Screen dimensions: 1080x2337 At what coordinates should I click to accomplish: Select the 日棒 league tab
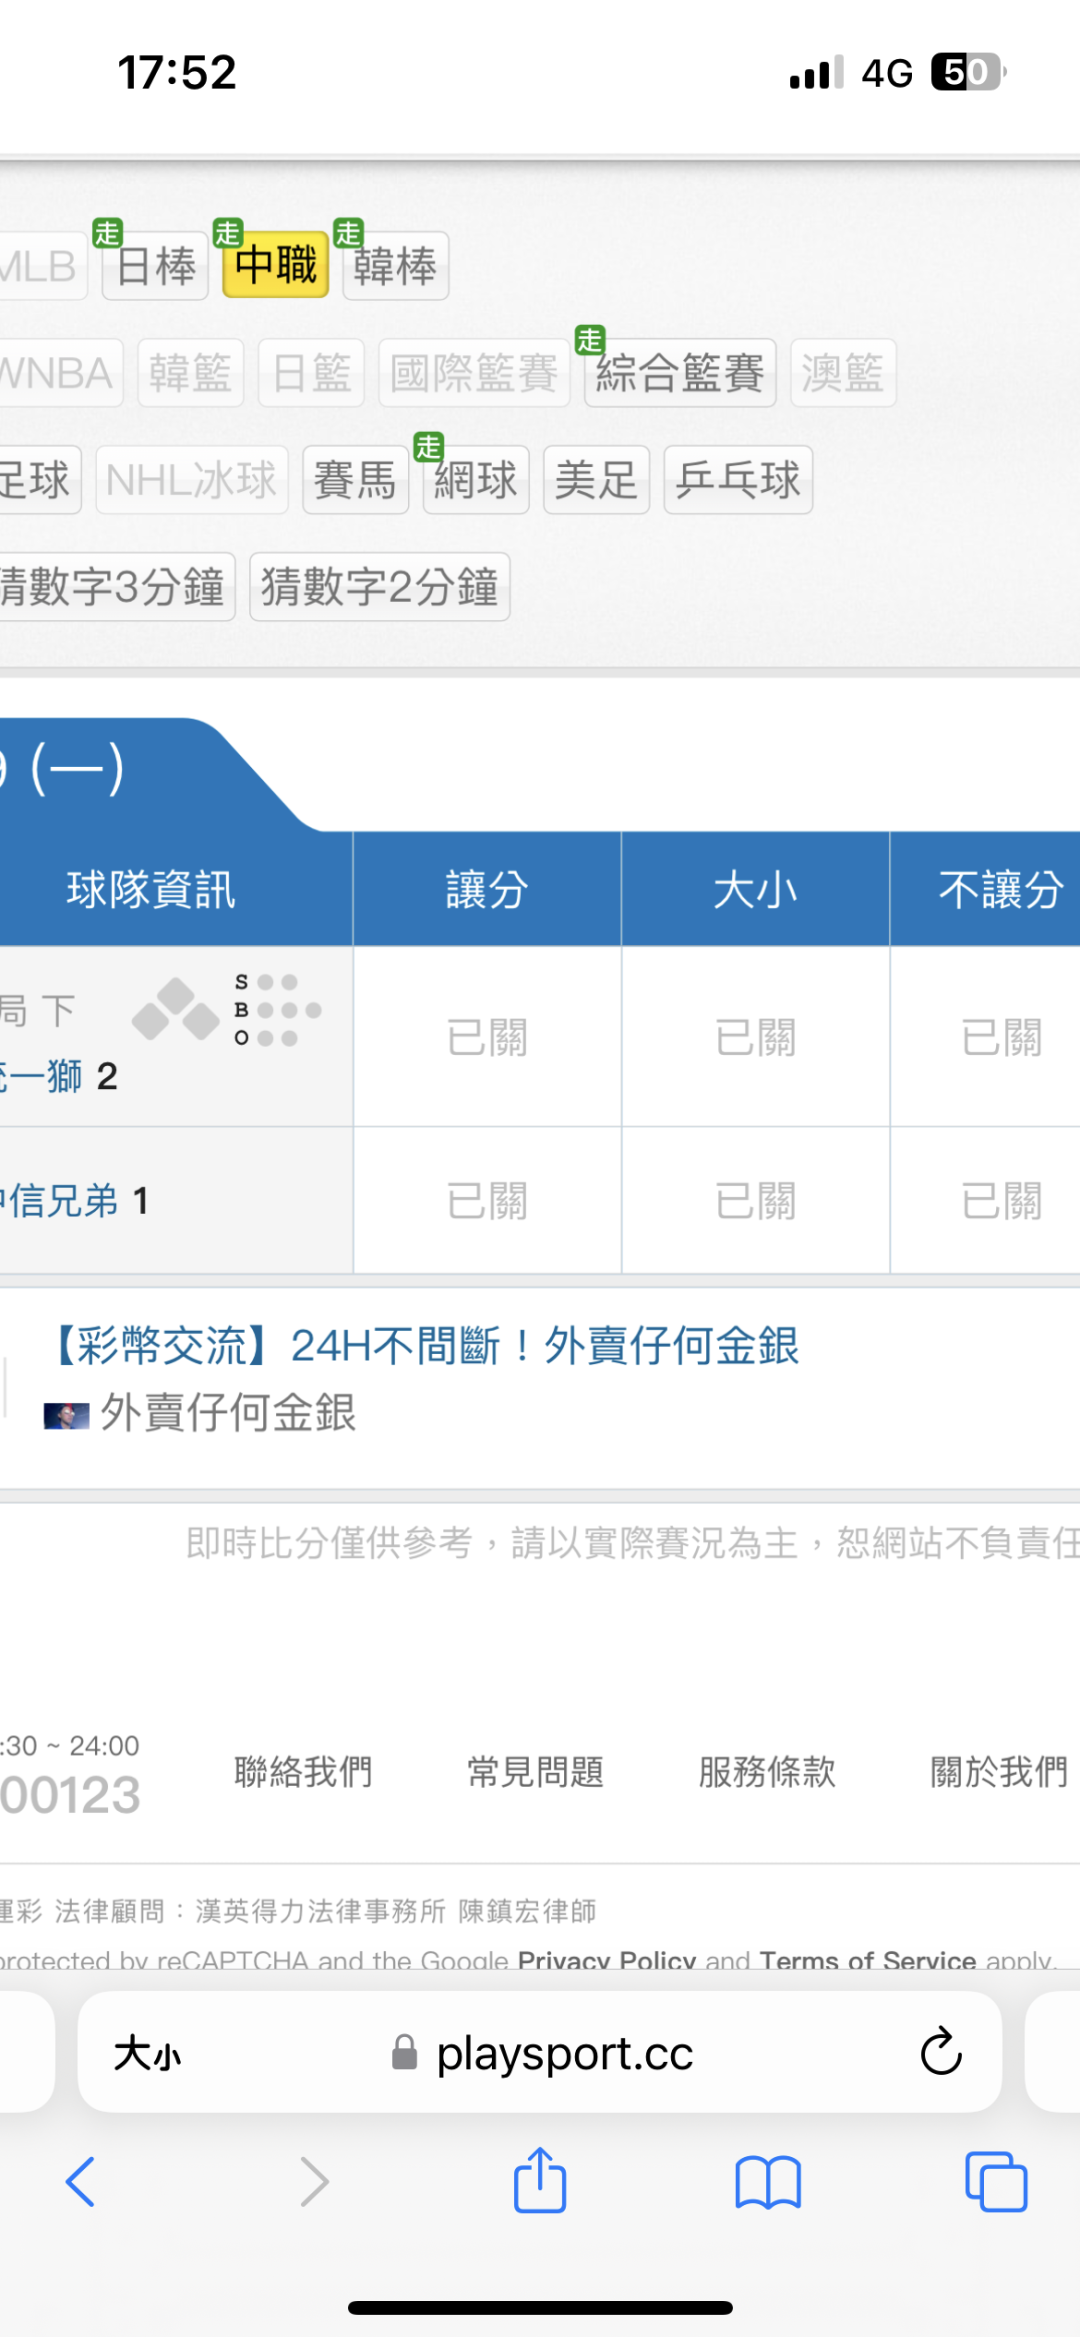pyautogui.click(x=156, y=266)
